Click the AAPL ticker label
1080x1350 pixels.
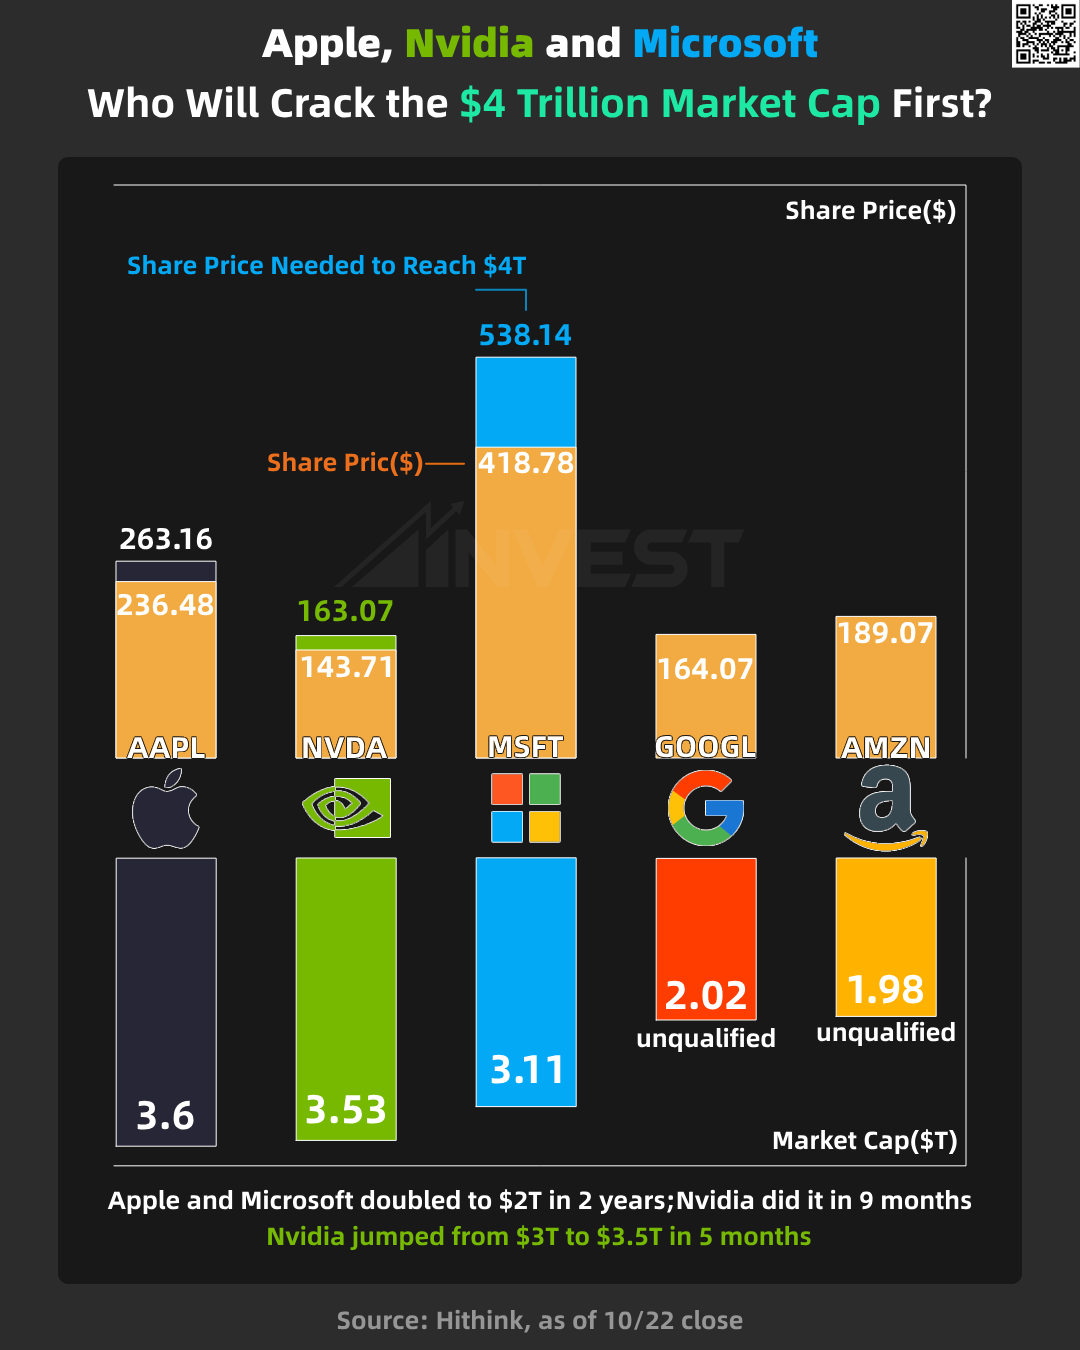(166, 746)
